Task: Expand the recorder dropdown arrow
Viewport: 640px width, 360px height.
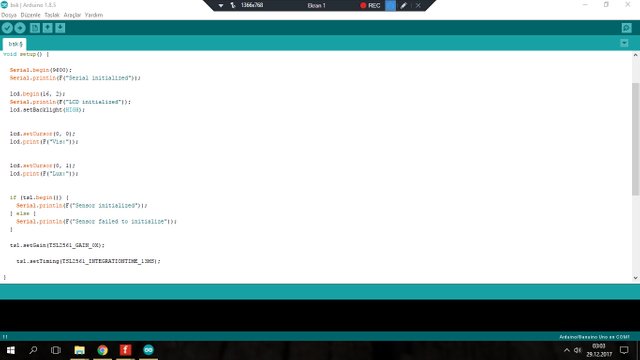Action: [x=221, y=6]
